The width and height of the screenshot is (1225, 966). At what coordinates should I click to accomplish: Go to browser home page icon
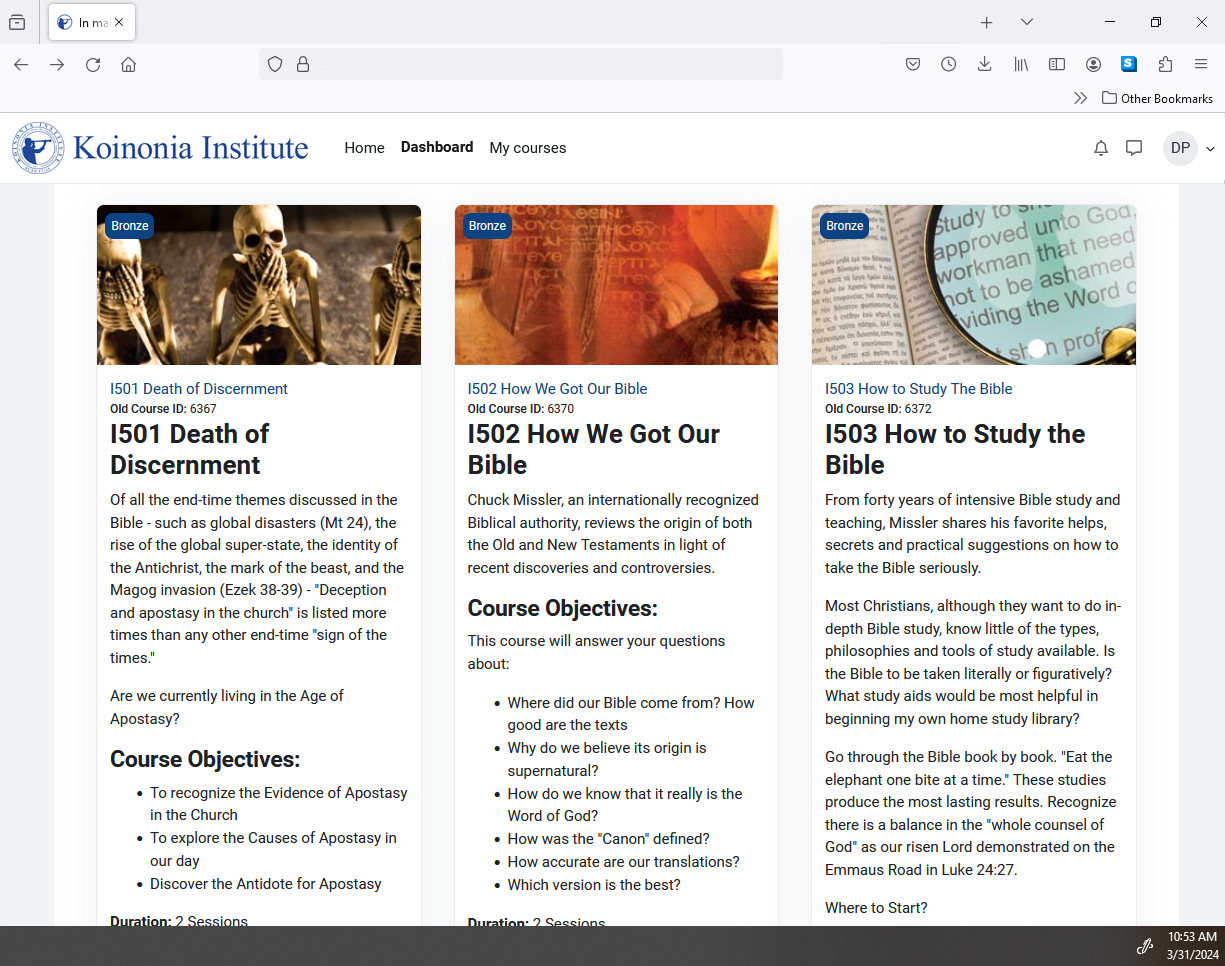click(x=128, y=64)
